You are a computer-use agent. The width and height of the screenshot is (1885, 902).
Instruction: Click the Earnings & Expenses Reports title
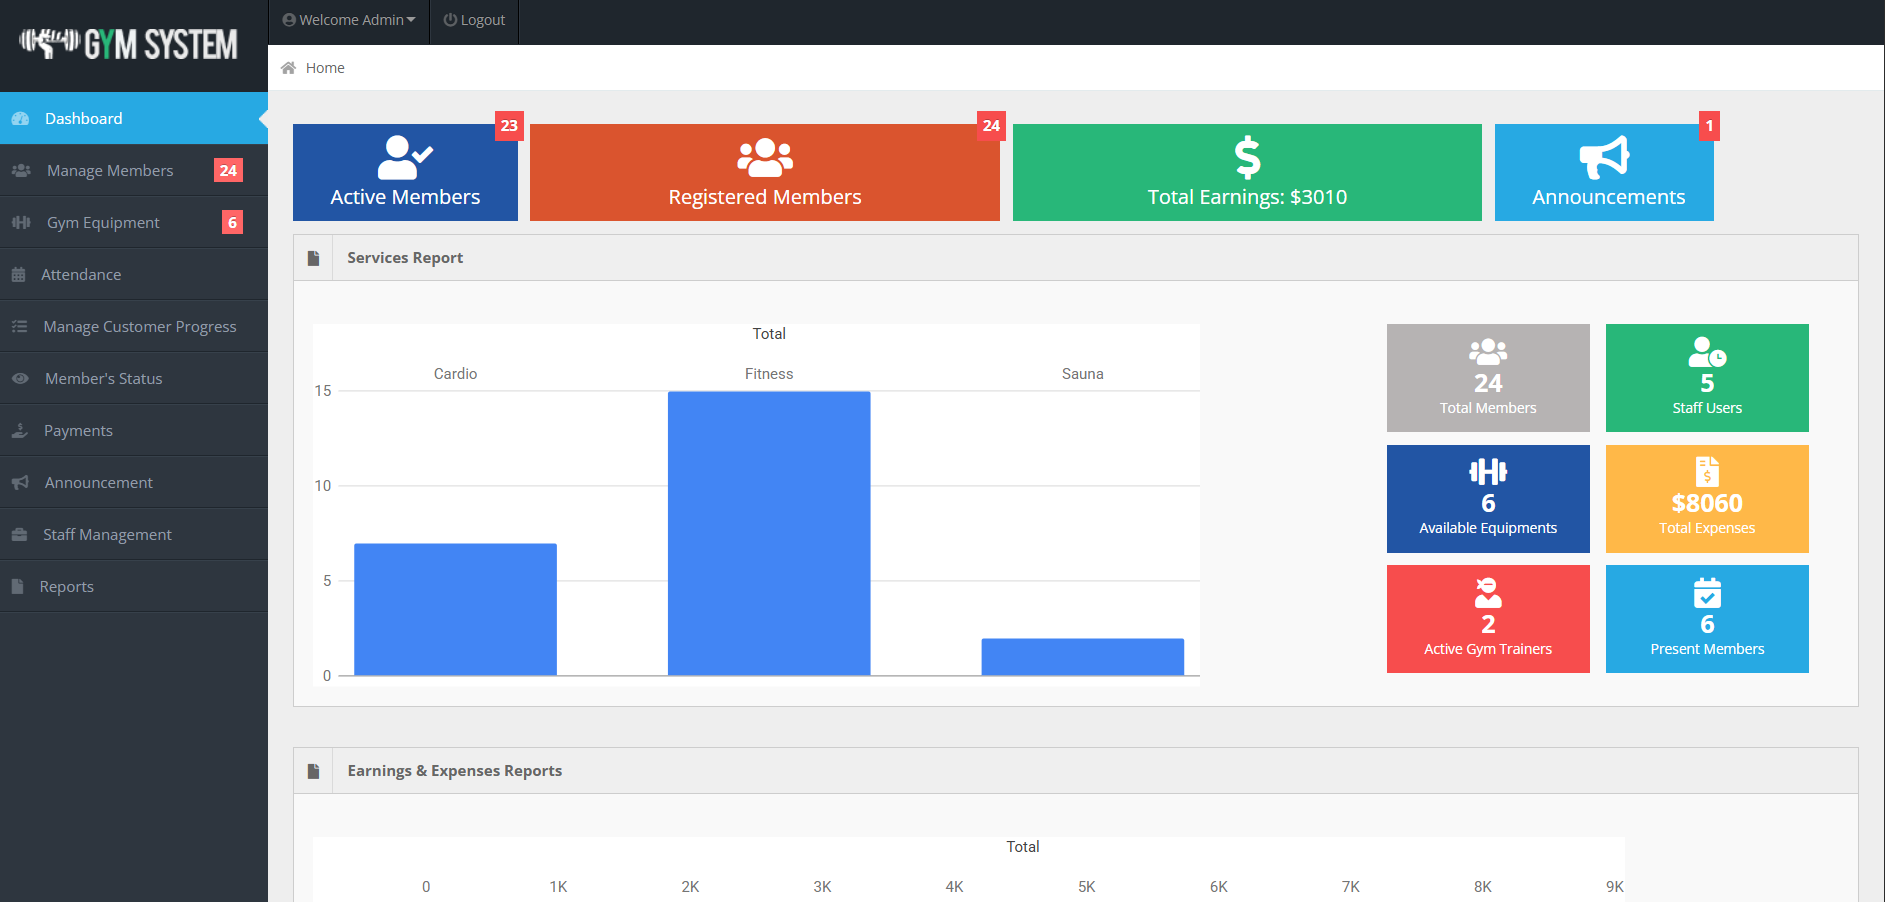click(x=454, y=771)
